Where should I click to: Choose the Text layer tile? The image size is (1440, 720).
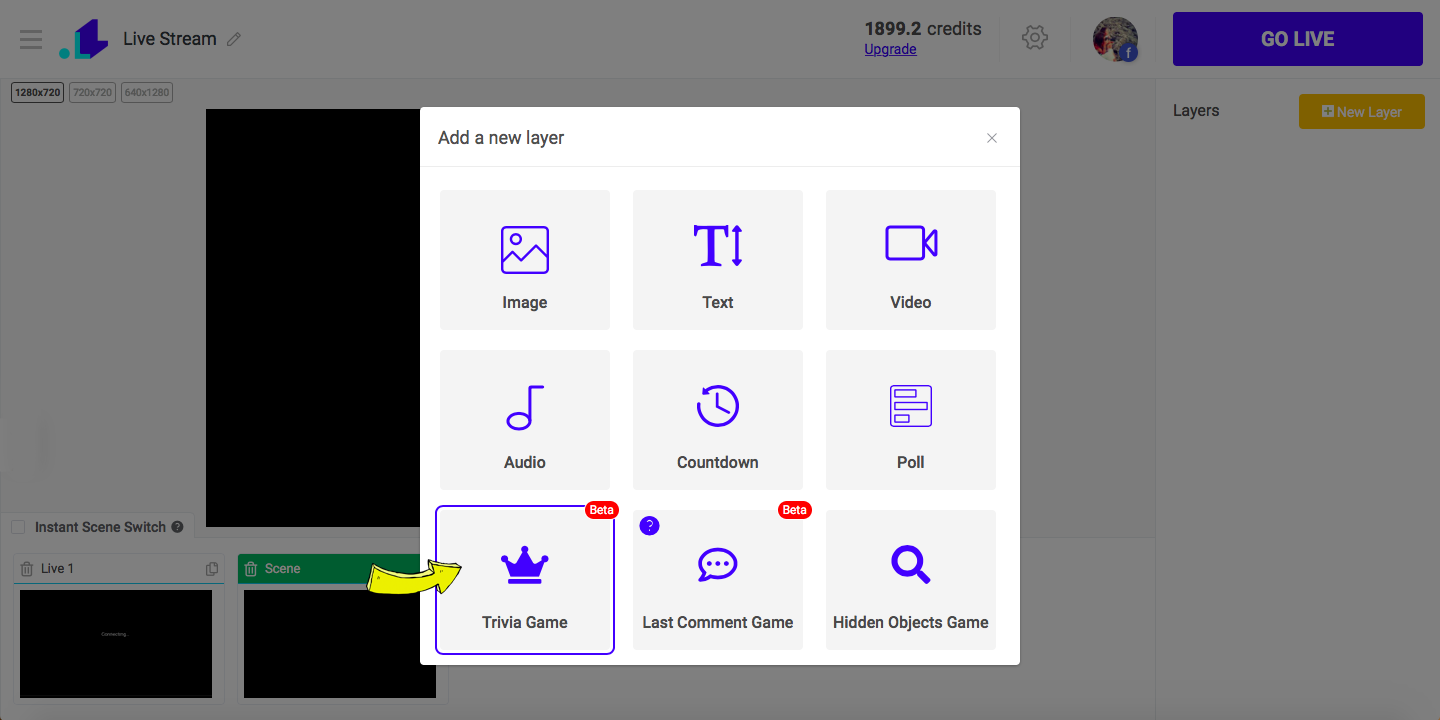(x=718, y=260)
